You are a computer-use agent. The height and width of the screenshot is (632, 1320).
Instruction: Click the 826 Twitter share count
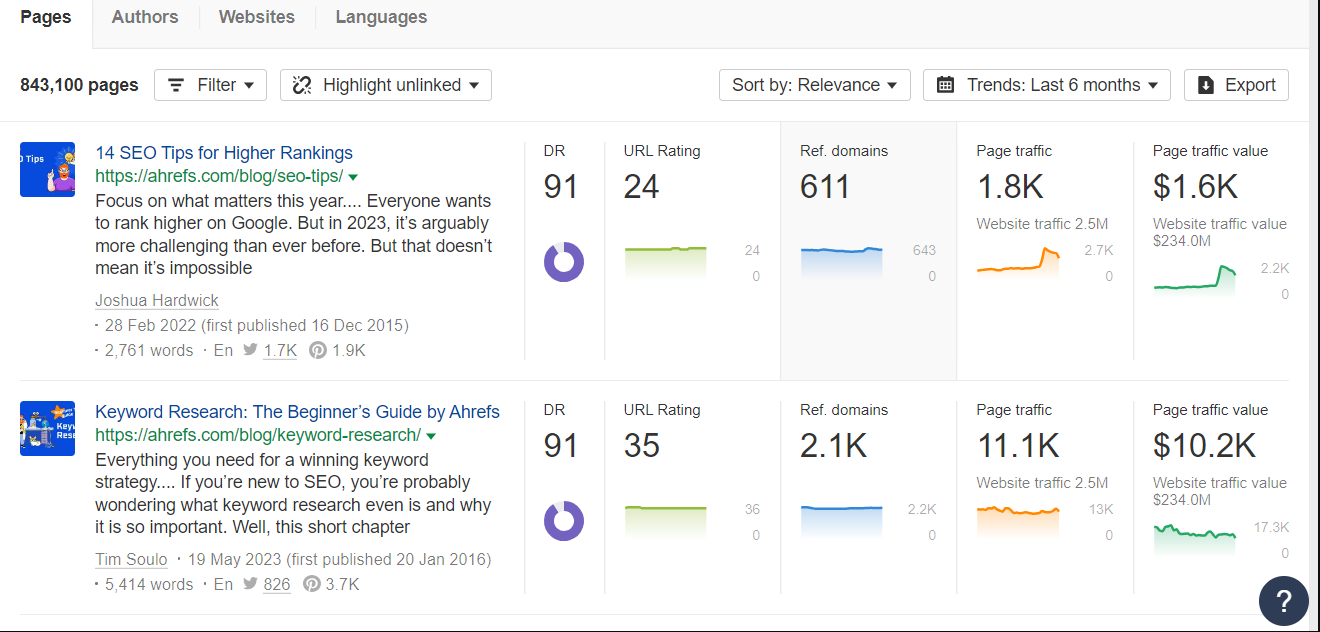click(x=277, y=584)
